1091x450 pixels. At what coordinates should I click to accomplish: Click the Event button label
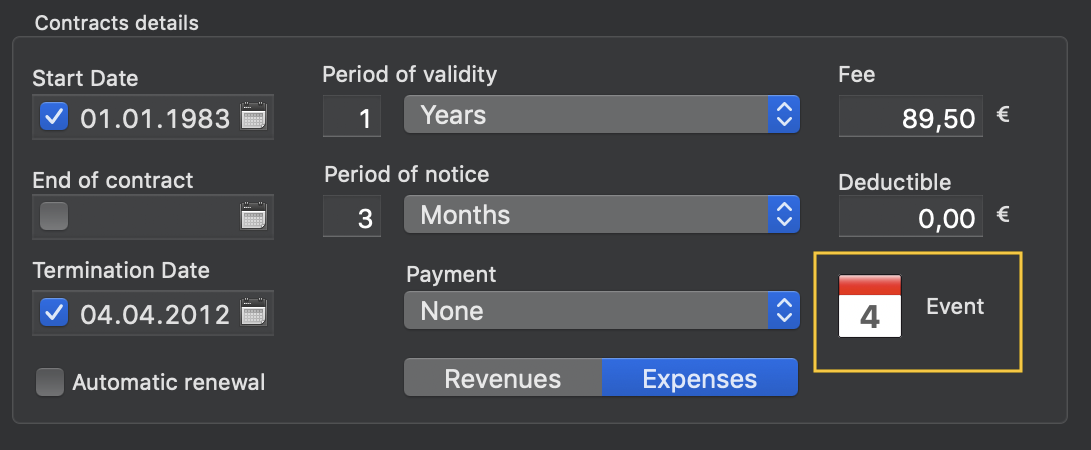[955, 306]
